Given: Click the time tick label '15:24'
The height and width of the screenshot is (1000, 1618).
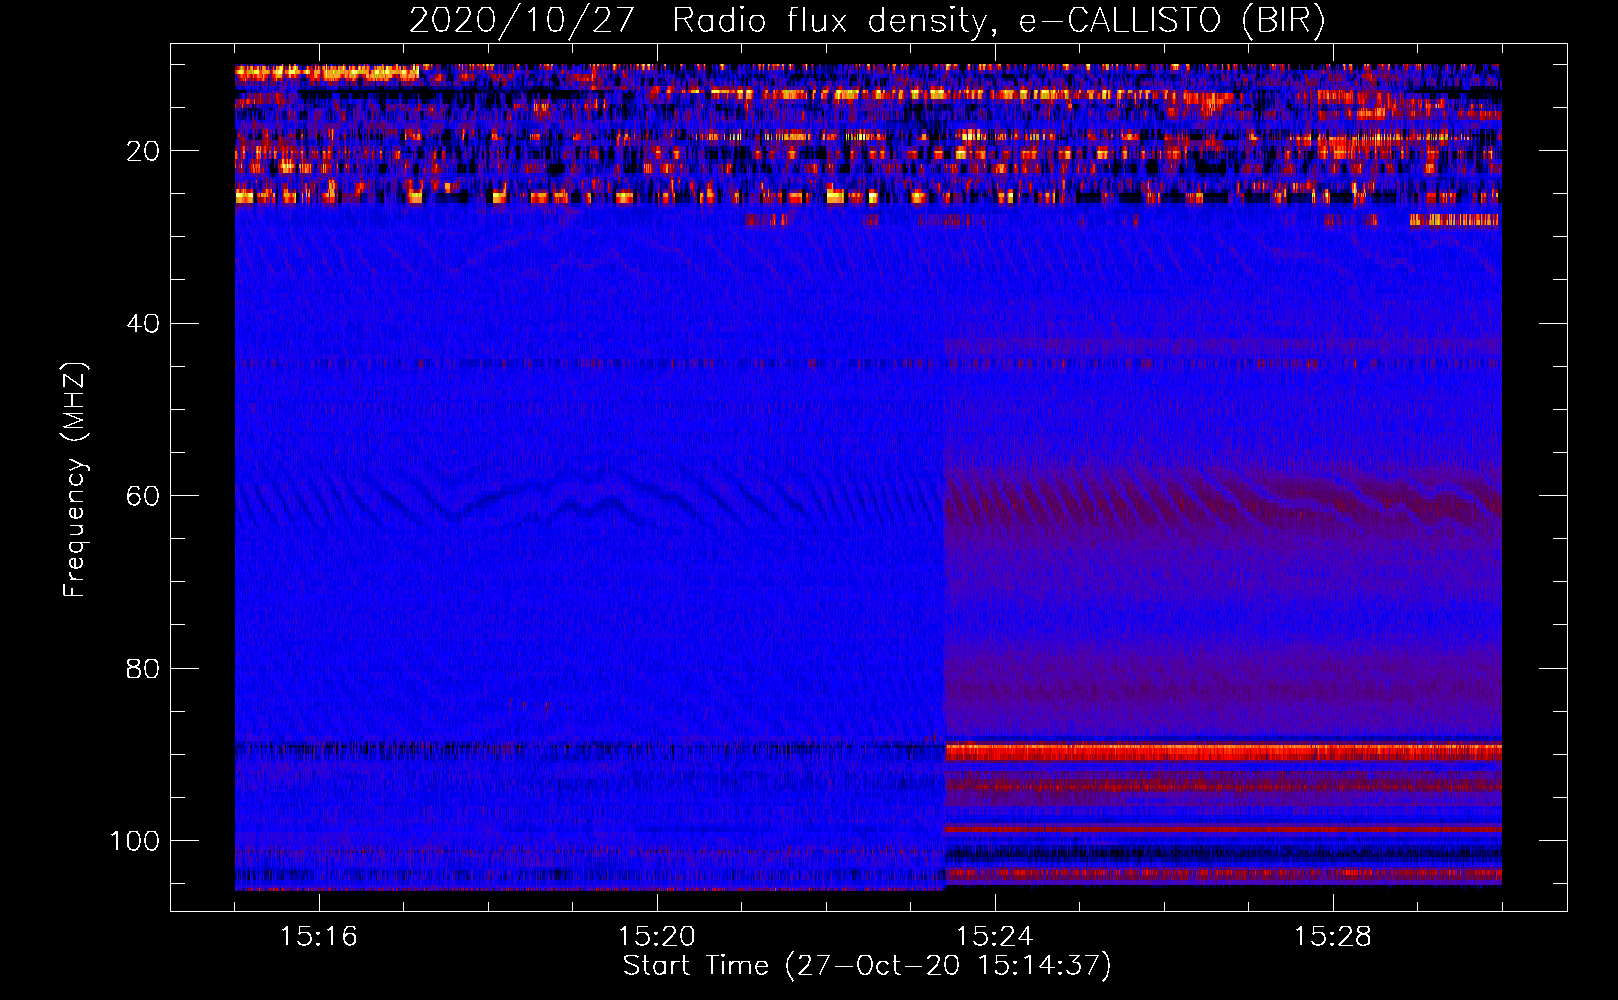Looking at the screenshot, I should point(994,937).
